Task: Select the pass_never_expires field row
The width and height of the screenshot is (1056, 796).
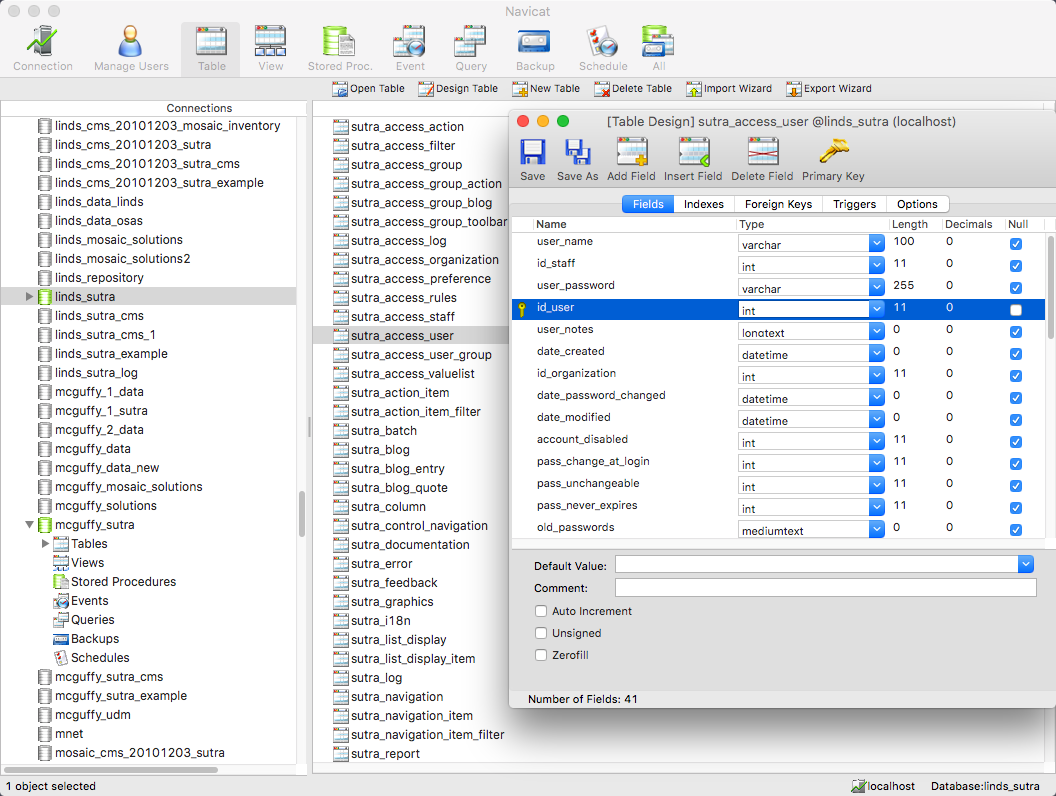Action: click(x=779, y=506)
